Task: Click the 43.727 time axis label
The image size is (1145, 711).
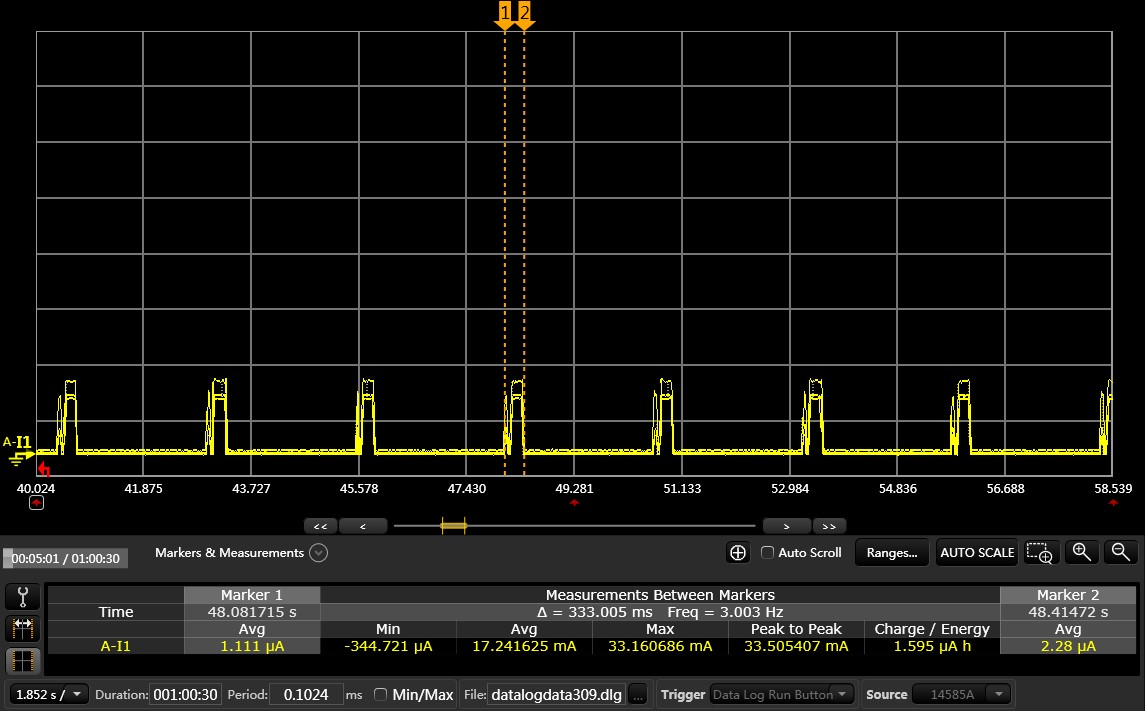Action: click(x=251, y=488)
